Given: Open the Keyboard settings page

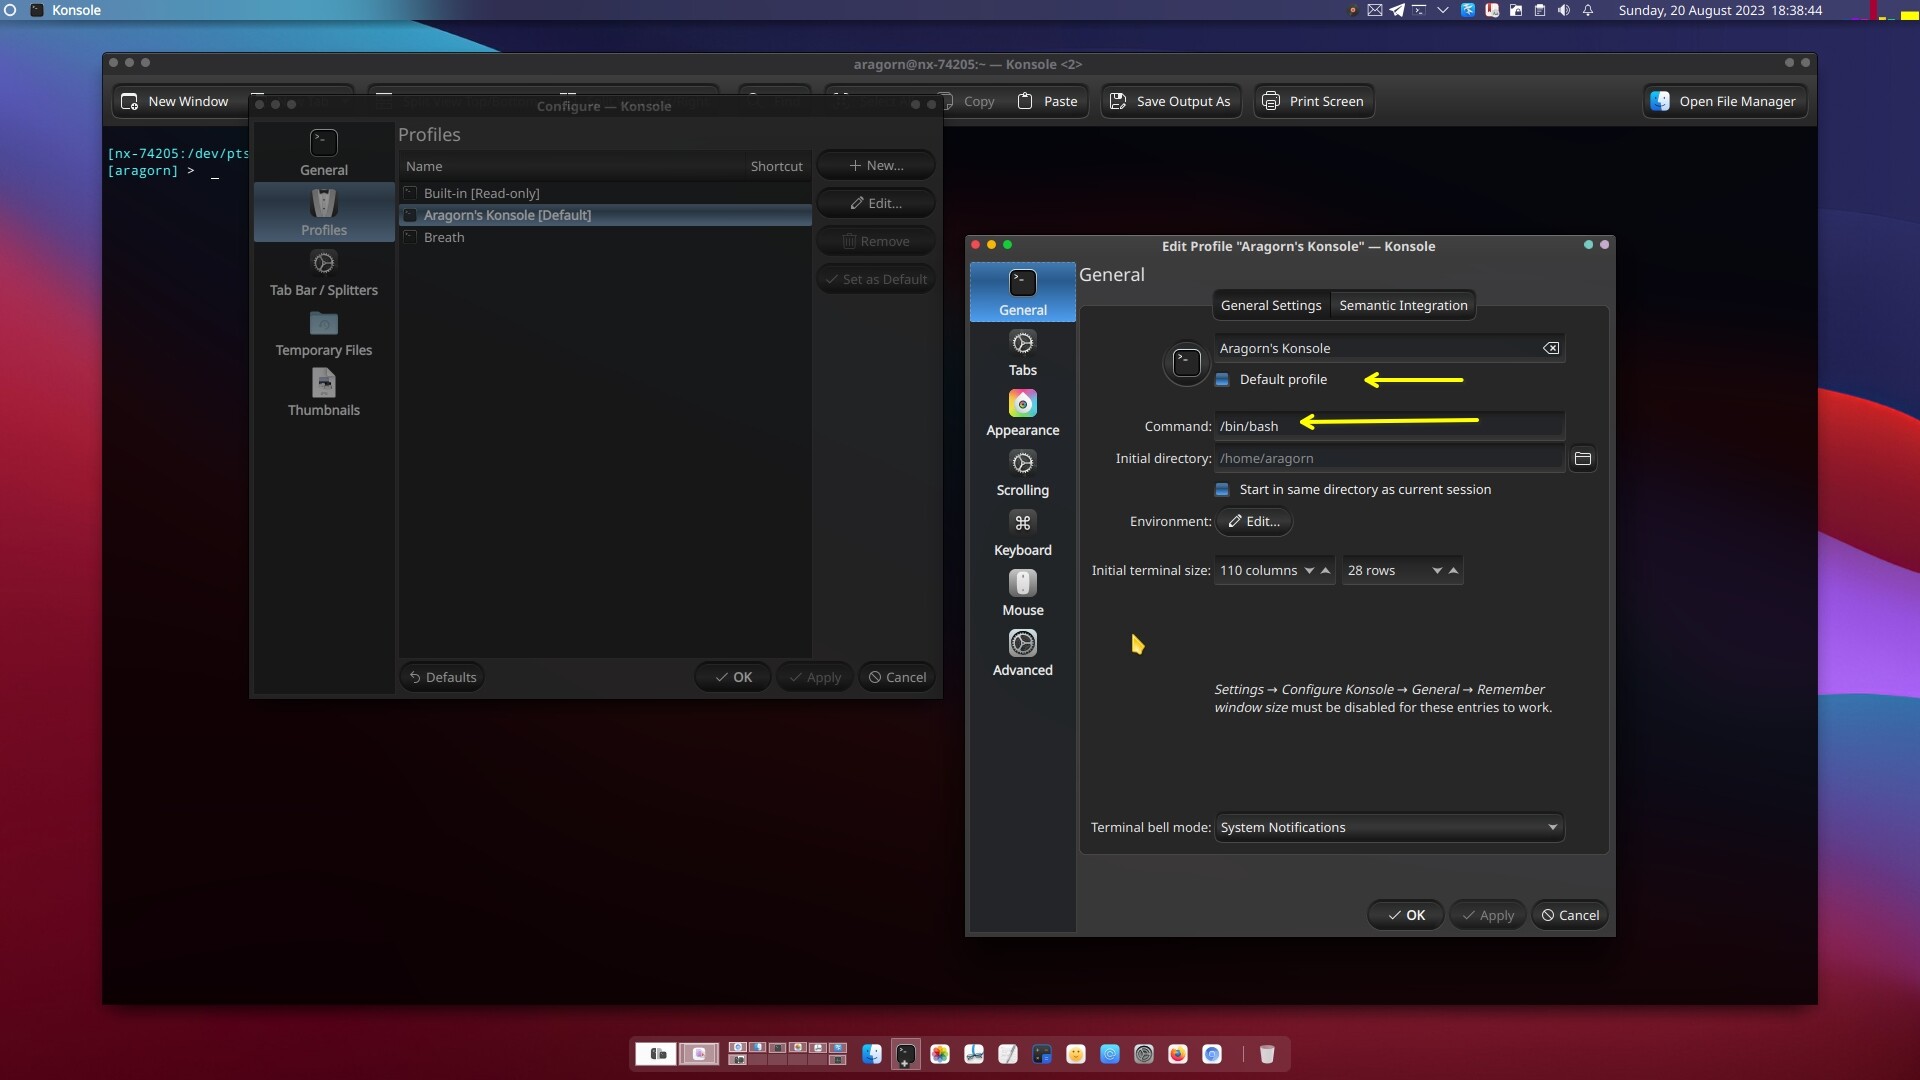Looking at the screenshot, I should pos(1022,533).
